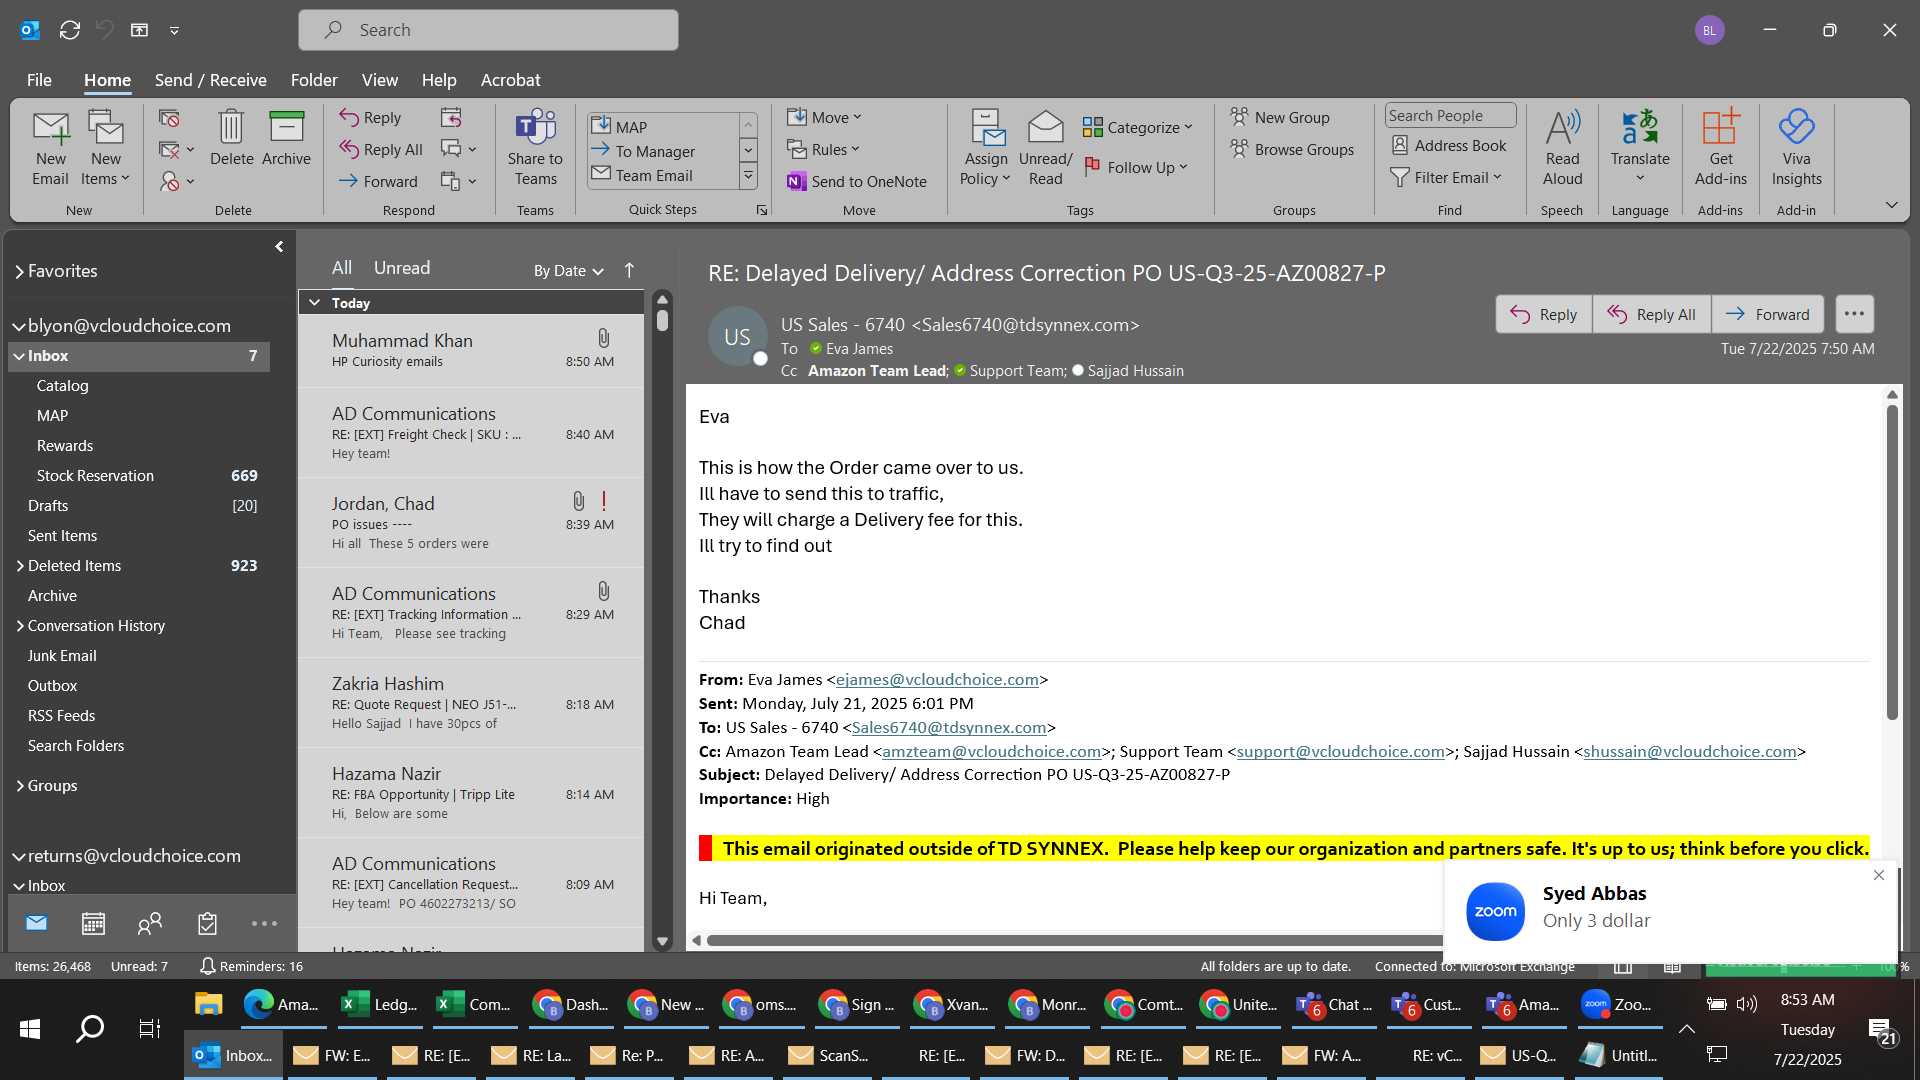Image resolution: width=1920 pixels, height=1080 pixels.
Task: Switch to Send / Receive tab
Action: coord(210,80)
